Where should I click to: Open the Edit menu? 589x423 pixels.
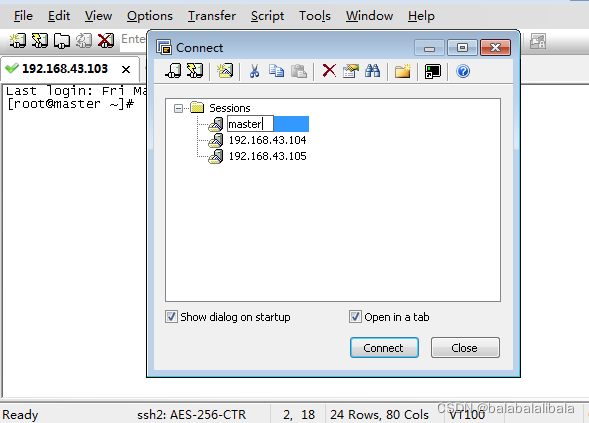coord(59,16)
